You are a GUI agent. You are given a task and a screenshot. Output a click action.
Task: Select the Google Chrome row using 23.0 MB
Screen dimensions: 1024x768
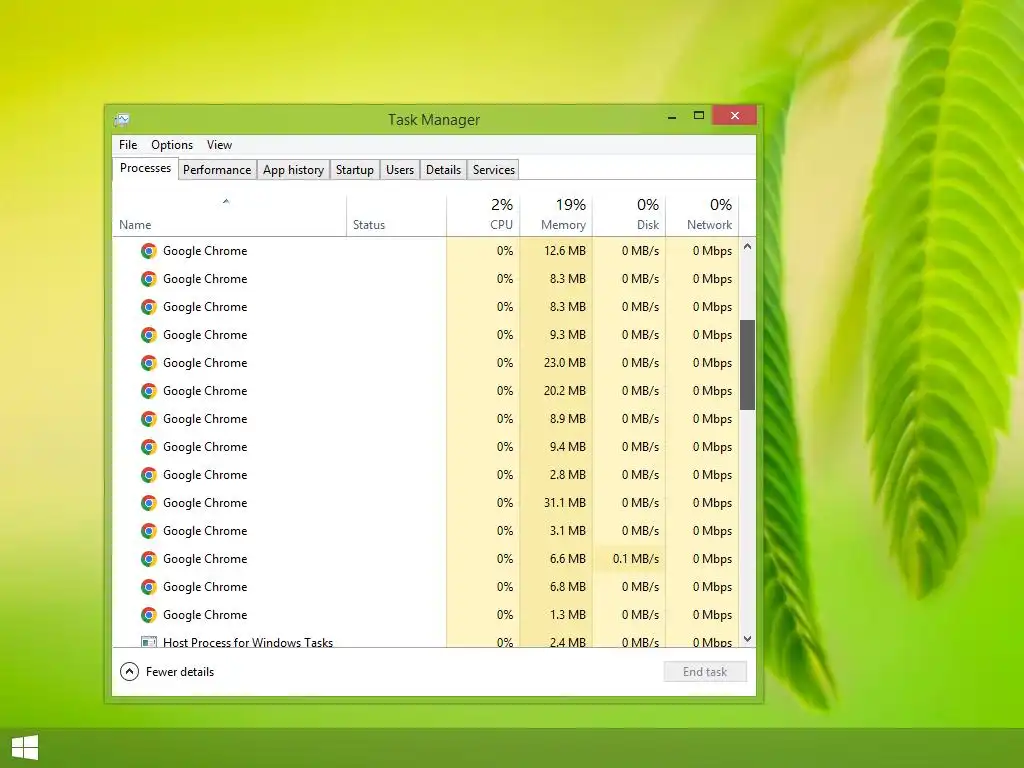click(426, 363)
